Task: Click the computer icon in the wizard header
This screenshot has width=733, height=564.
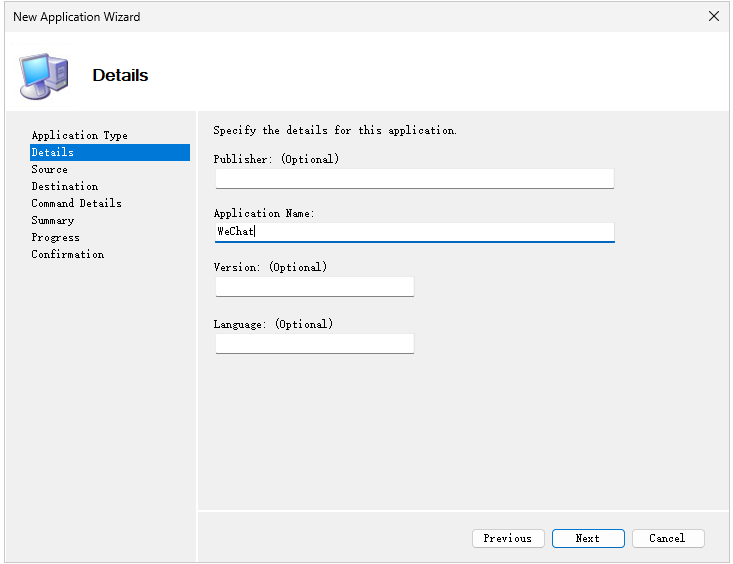Action: tap(44, 74)
